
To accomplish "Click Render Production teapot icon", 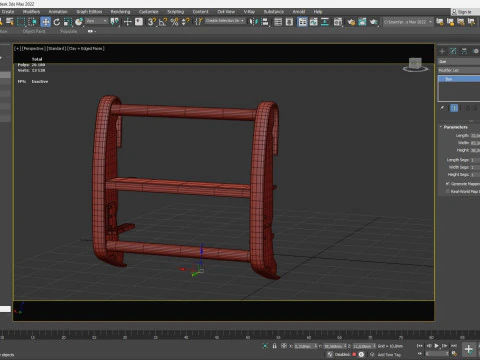I will point(374,22).
